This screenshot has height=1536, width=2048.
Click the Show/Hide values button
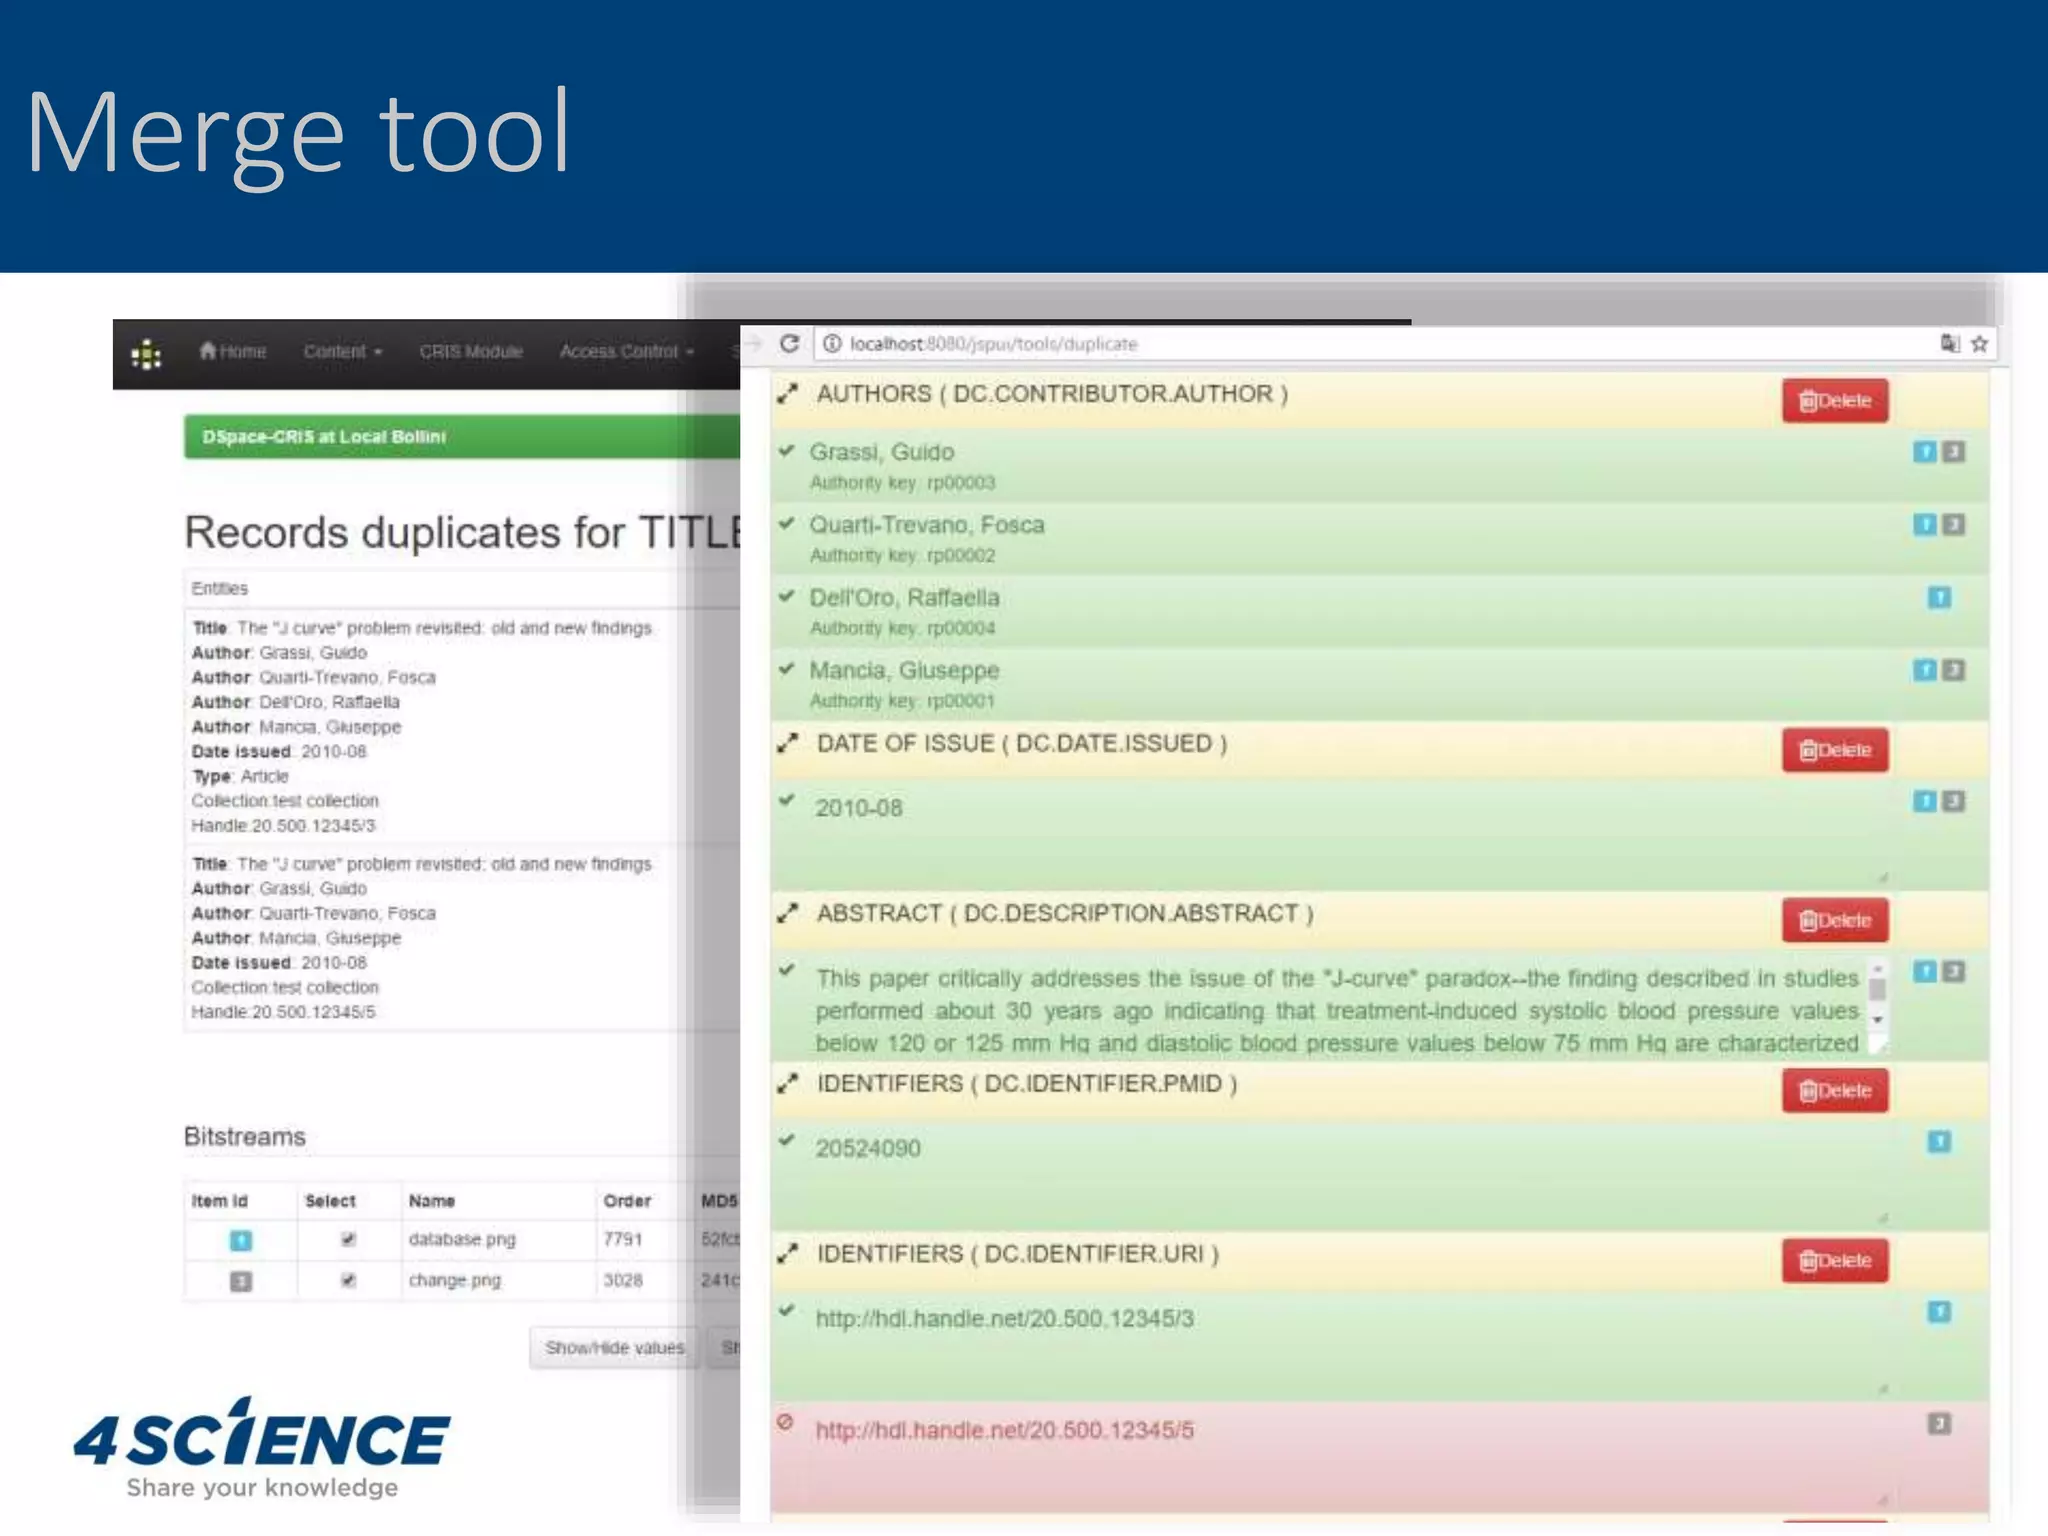coord(615,1348)
